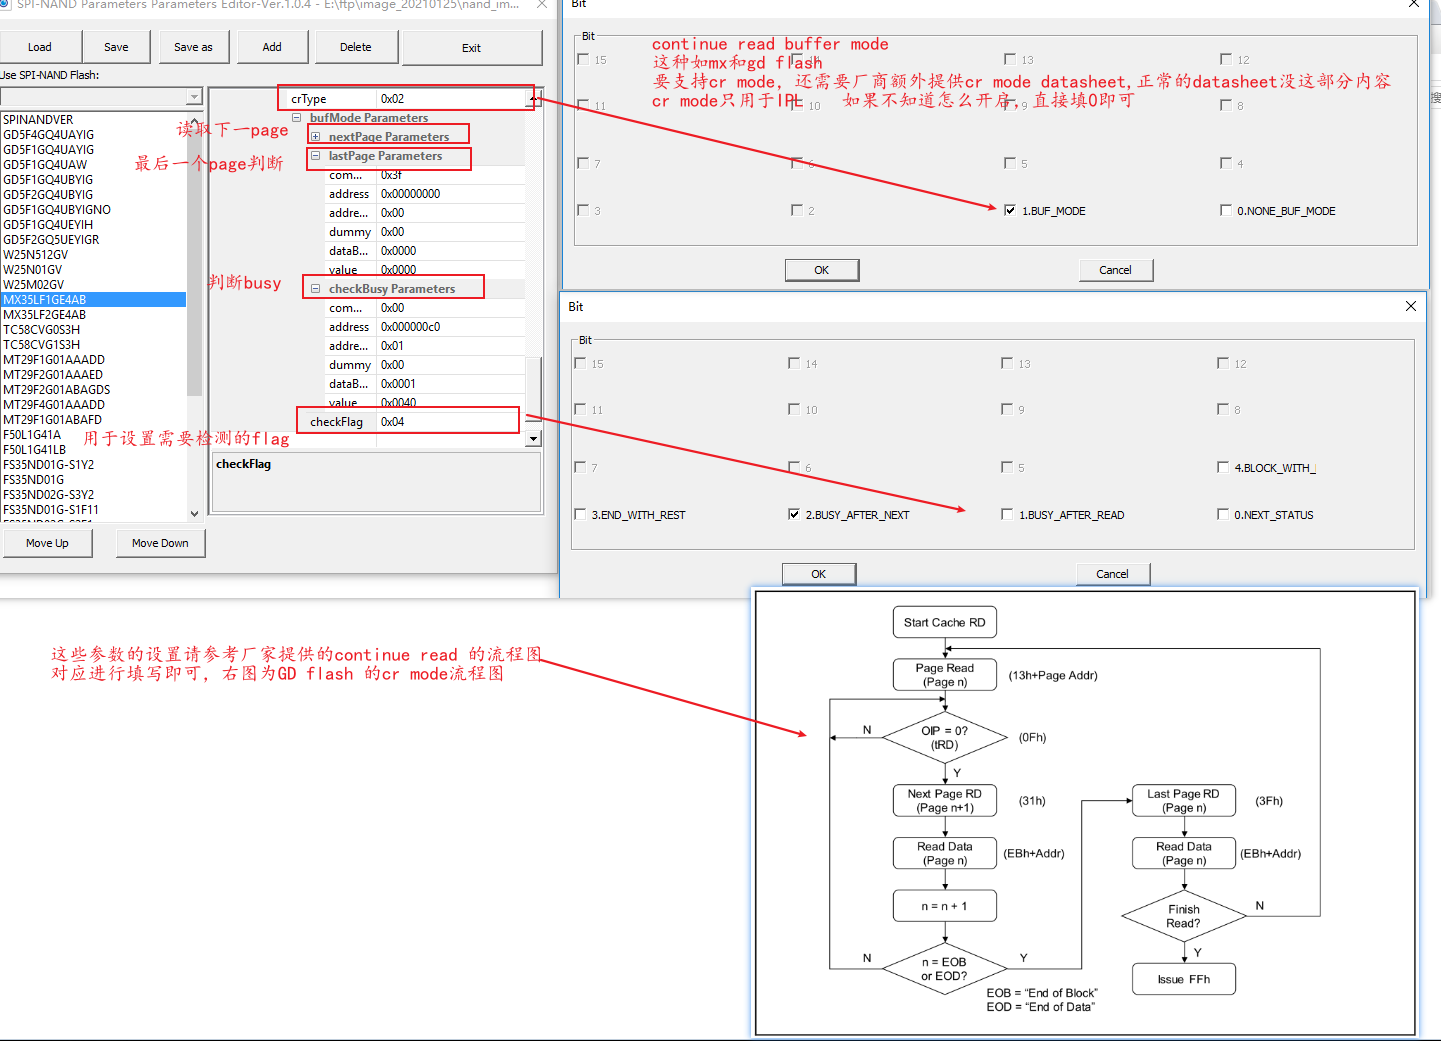Toggle the 0.NEXT_STATUS checkbox
This screenshot has height=1041, width=1441.
[1223, 515]
